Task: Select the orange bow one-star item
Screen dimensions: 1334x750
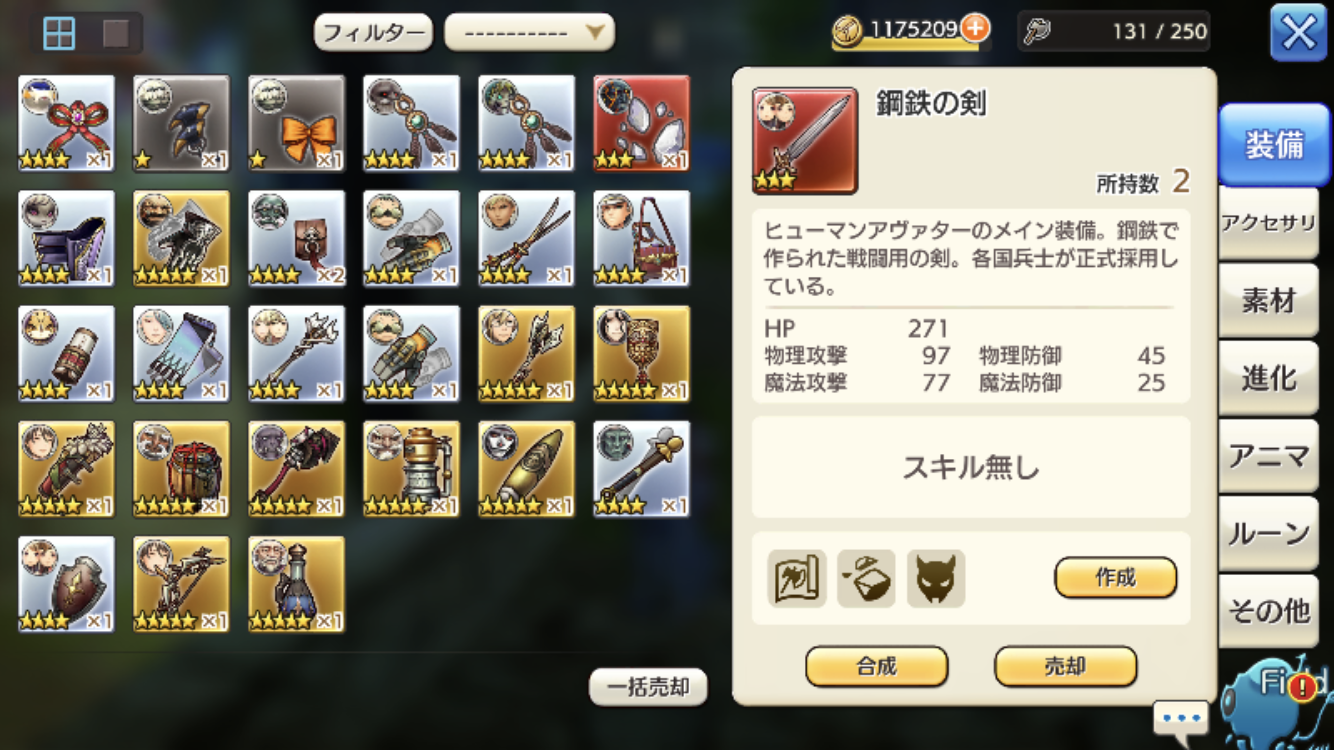Action: click(296, 123)
